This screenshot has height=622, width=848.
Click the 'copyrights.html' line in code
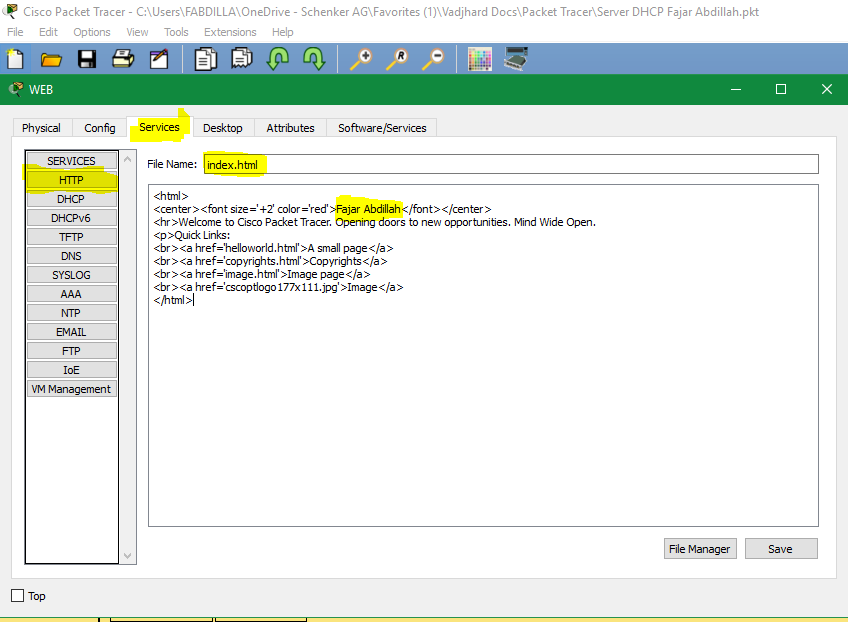click(x=270, y=261)
